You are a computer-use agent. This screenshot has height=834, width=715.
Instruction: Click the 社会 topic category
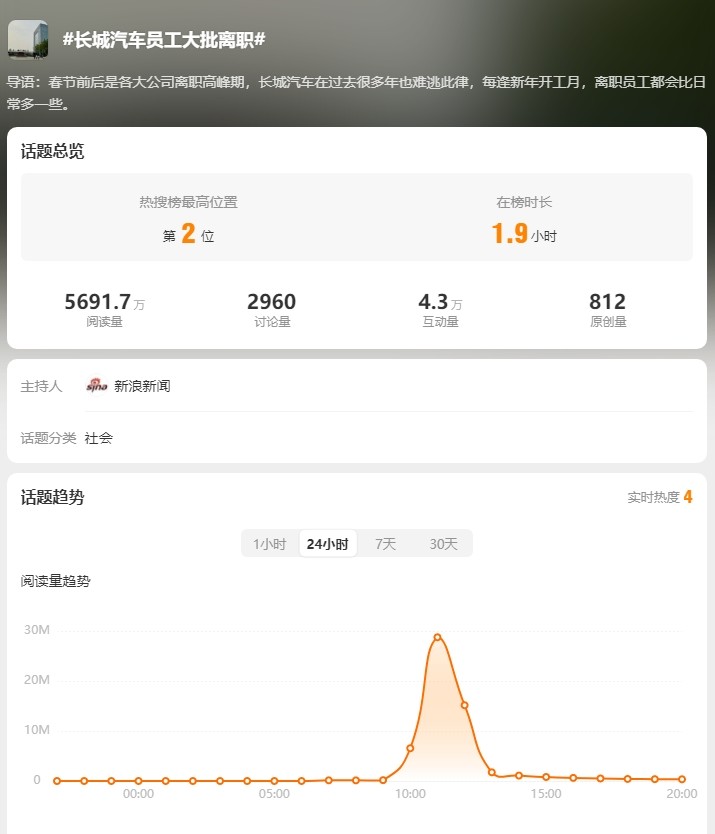[x=98, y=438]
